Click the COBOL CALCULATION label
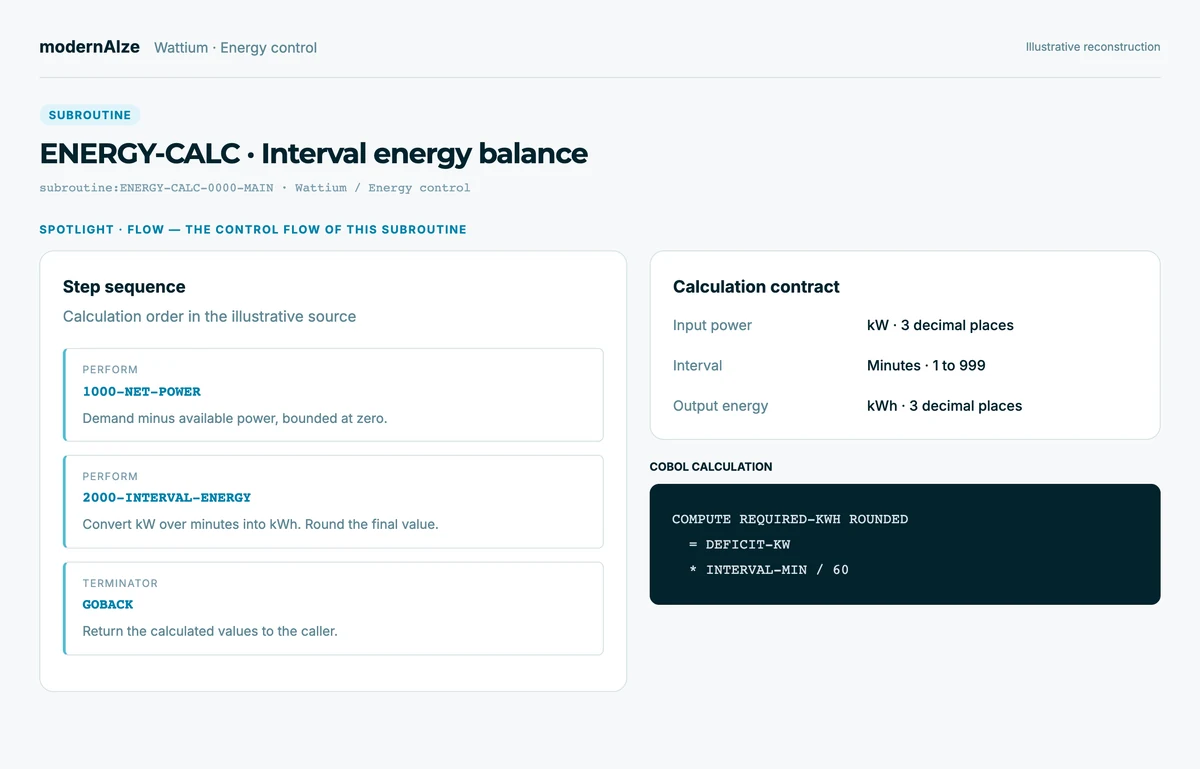Image resolution: width=1200 pixels, height=769 pixels. 711,467
